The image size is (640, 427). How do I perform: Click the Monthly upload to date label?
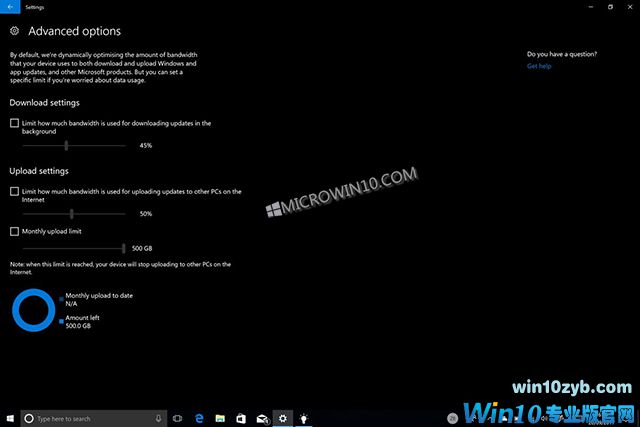pyautogui.click(x=99, y=295)
